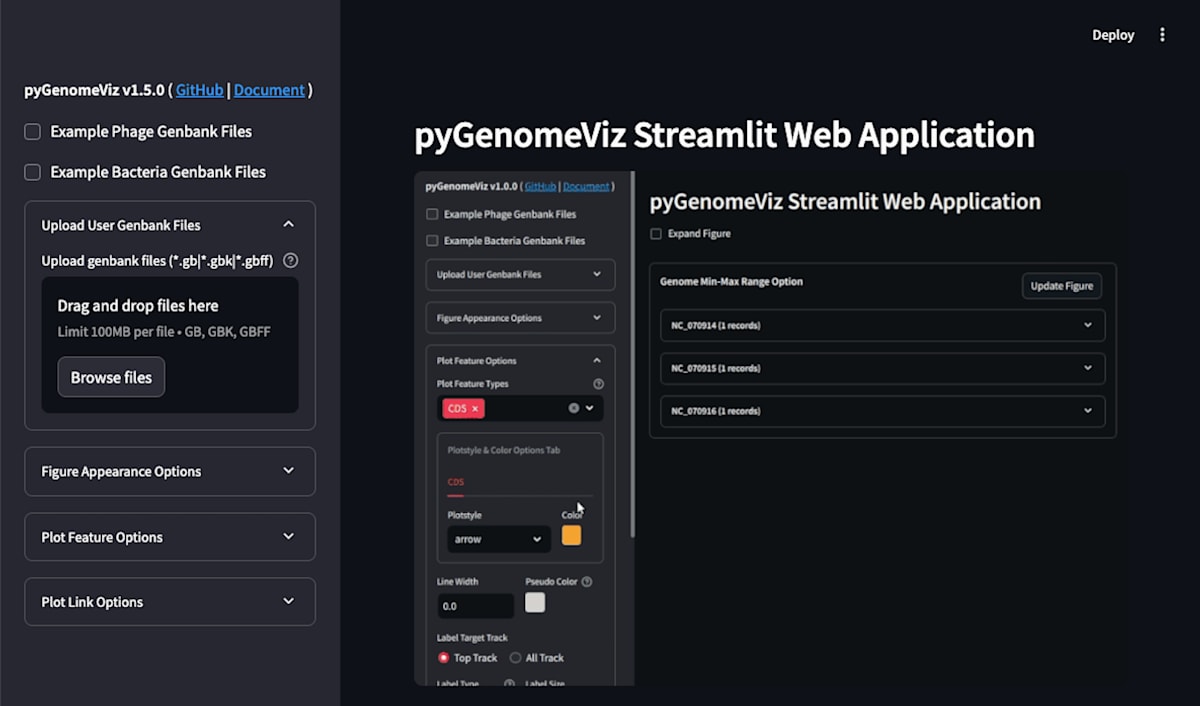This screenshot has height=706, width=1200.
Task: Click the help icon beside Upload genbank files
Action: 291,261
